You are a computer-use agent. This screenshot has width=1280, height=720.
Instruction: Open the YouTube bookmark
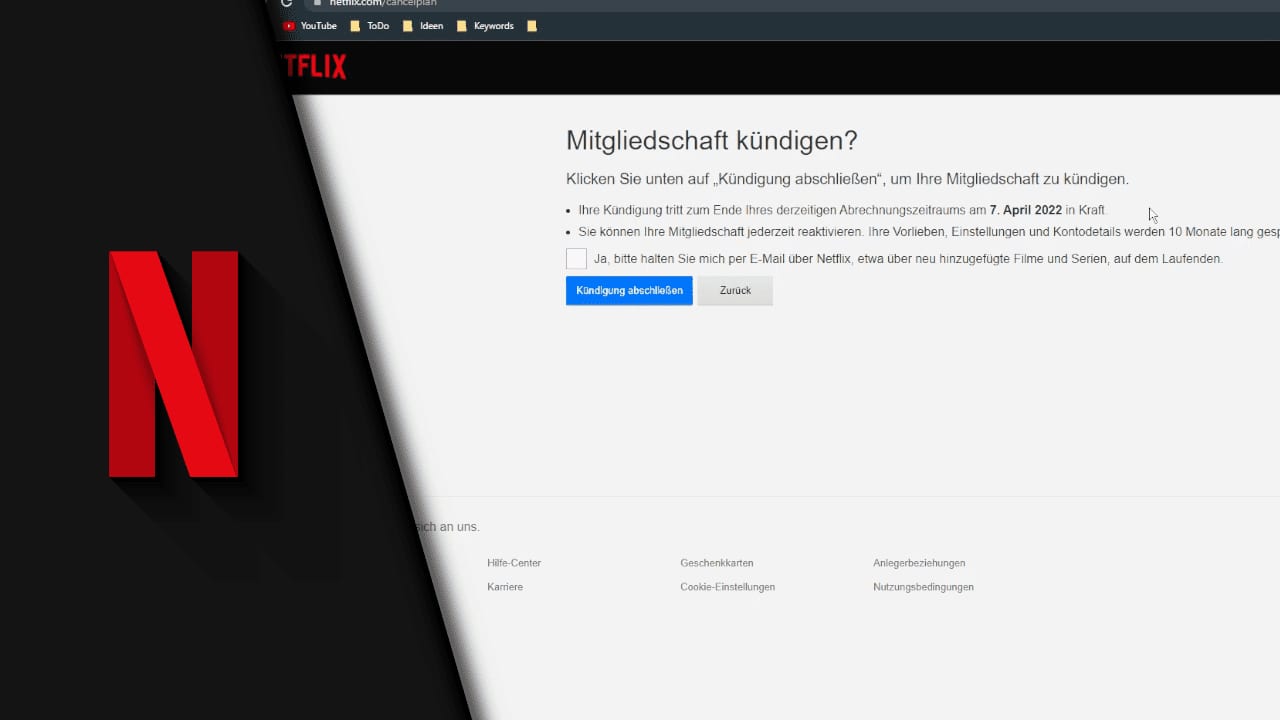(x=310, y=26)
